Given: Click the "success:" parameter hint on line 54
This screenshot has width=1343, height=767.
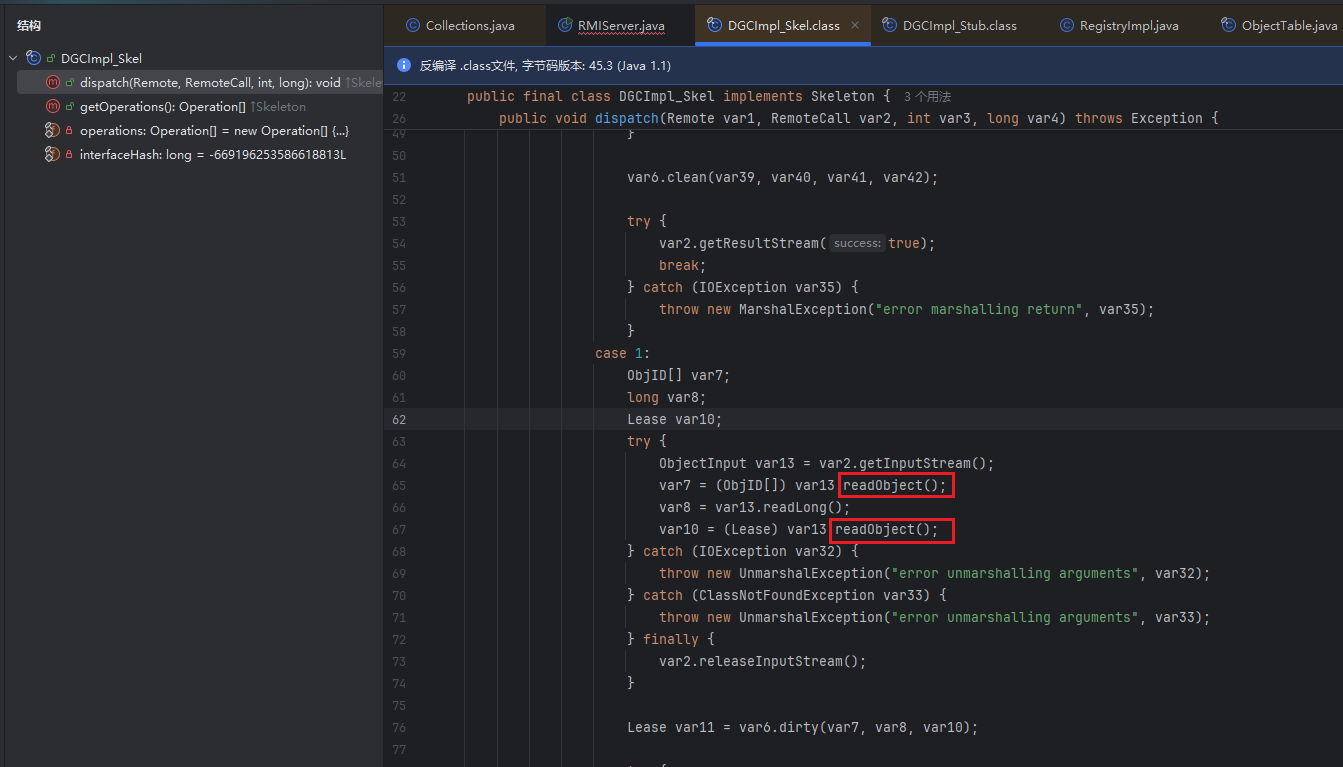Looking at the screenshot, I should (857, 243).
